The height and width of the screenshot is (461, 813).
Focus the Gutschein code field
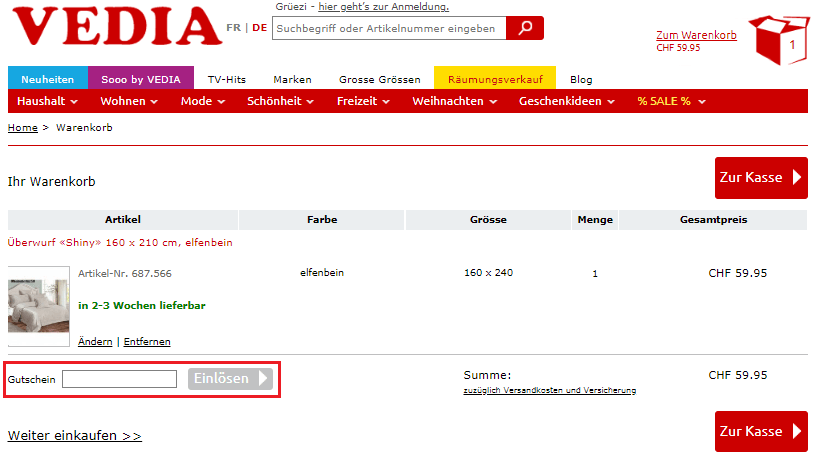(119, 379)
